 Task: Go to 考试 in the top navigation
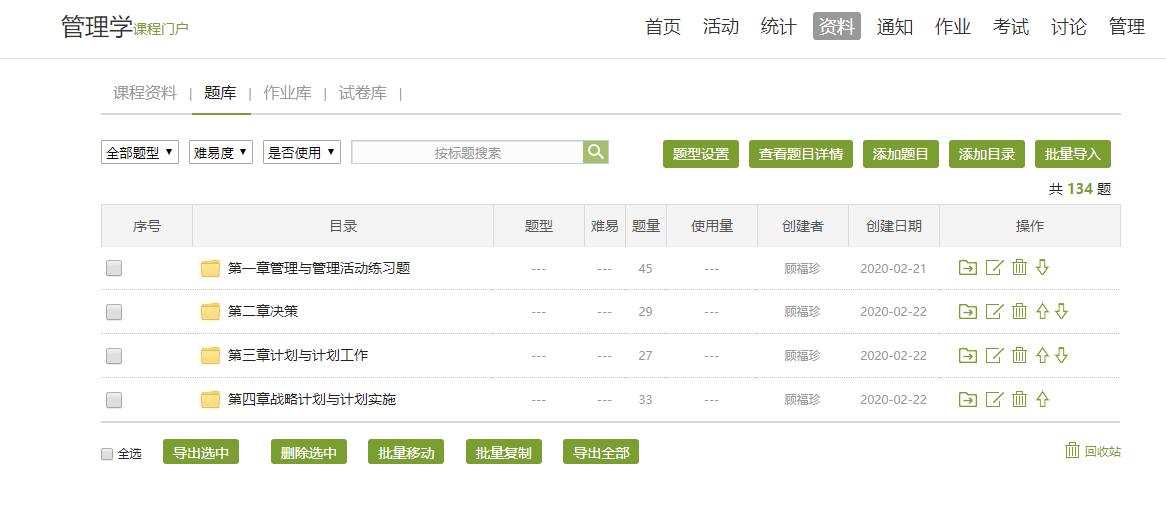point(1011,27)
